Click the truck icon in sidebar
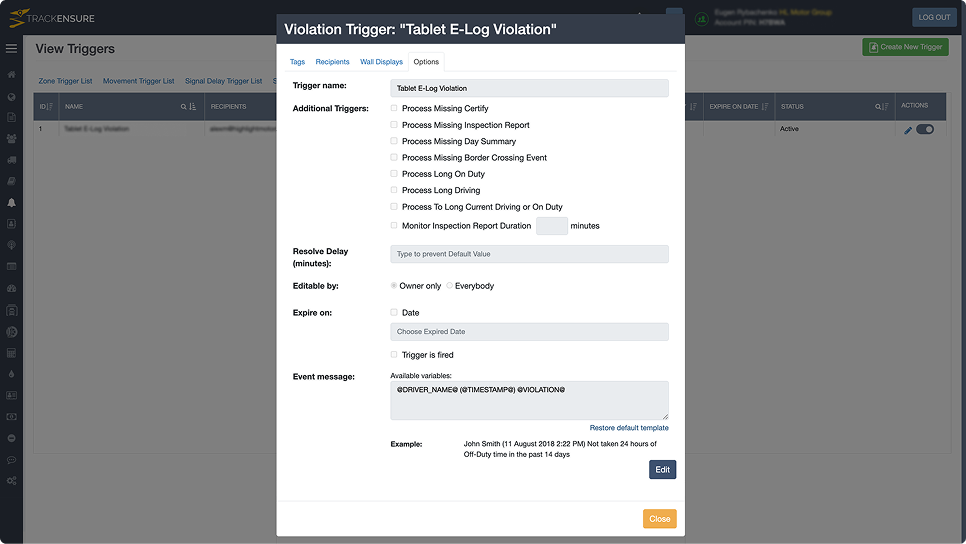966x544 pixels. click(11, 160)
